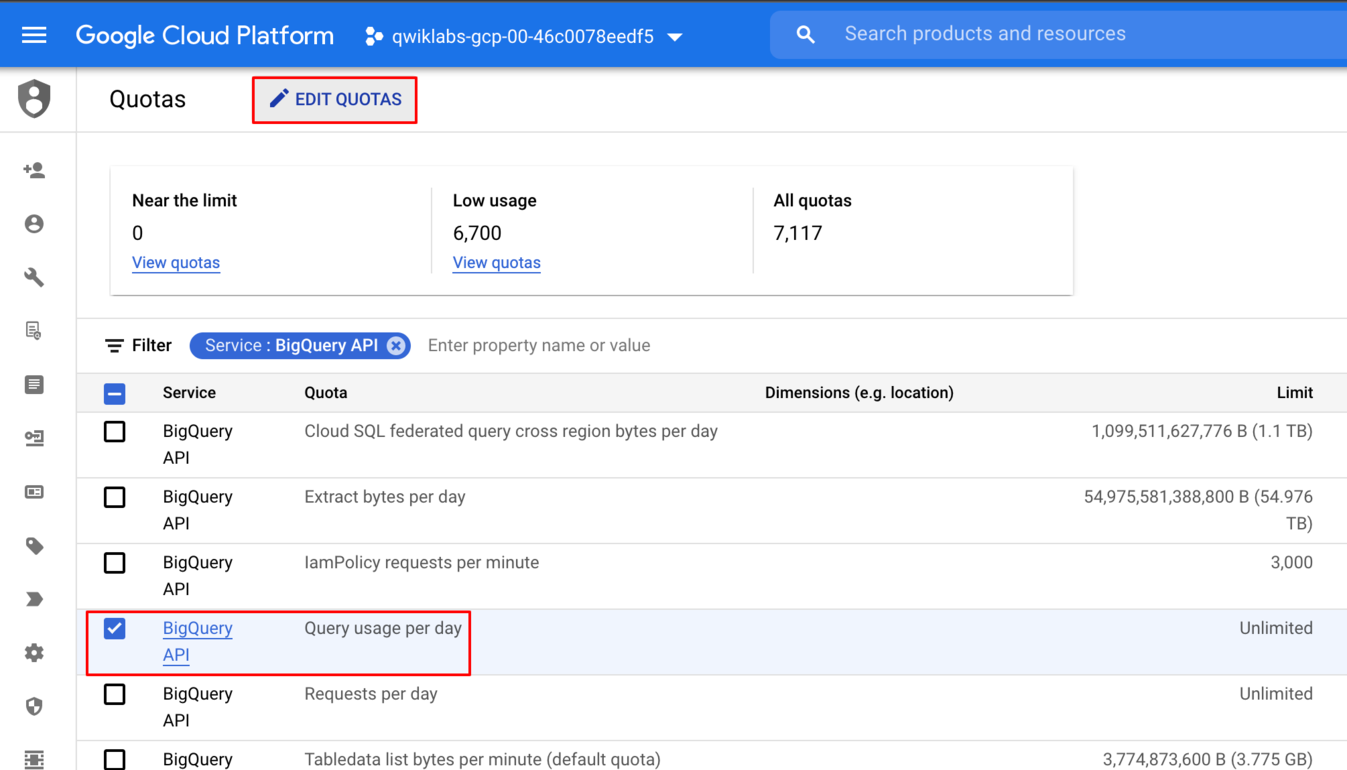
Task: Click the 3,774,873,600 B limit value
Action: click(1208, 760)
